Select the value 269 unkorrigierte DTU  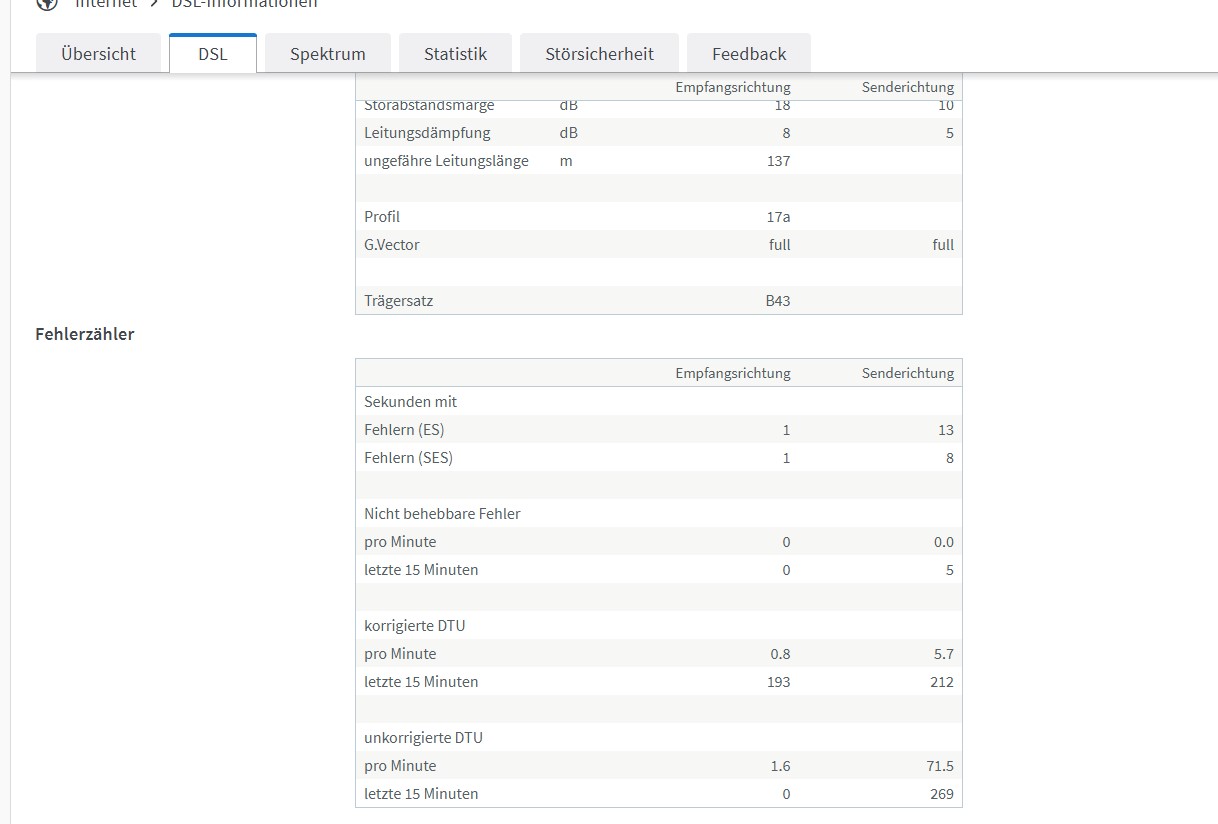941,794
